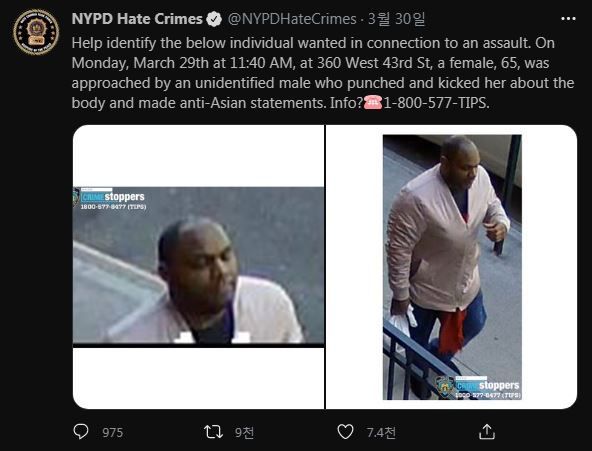The width and height of the screenshot is (592, 451).
Task: Click the 975 reply count
Action: pyautogui.click(x=113, y=433)
